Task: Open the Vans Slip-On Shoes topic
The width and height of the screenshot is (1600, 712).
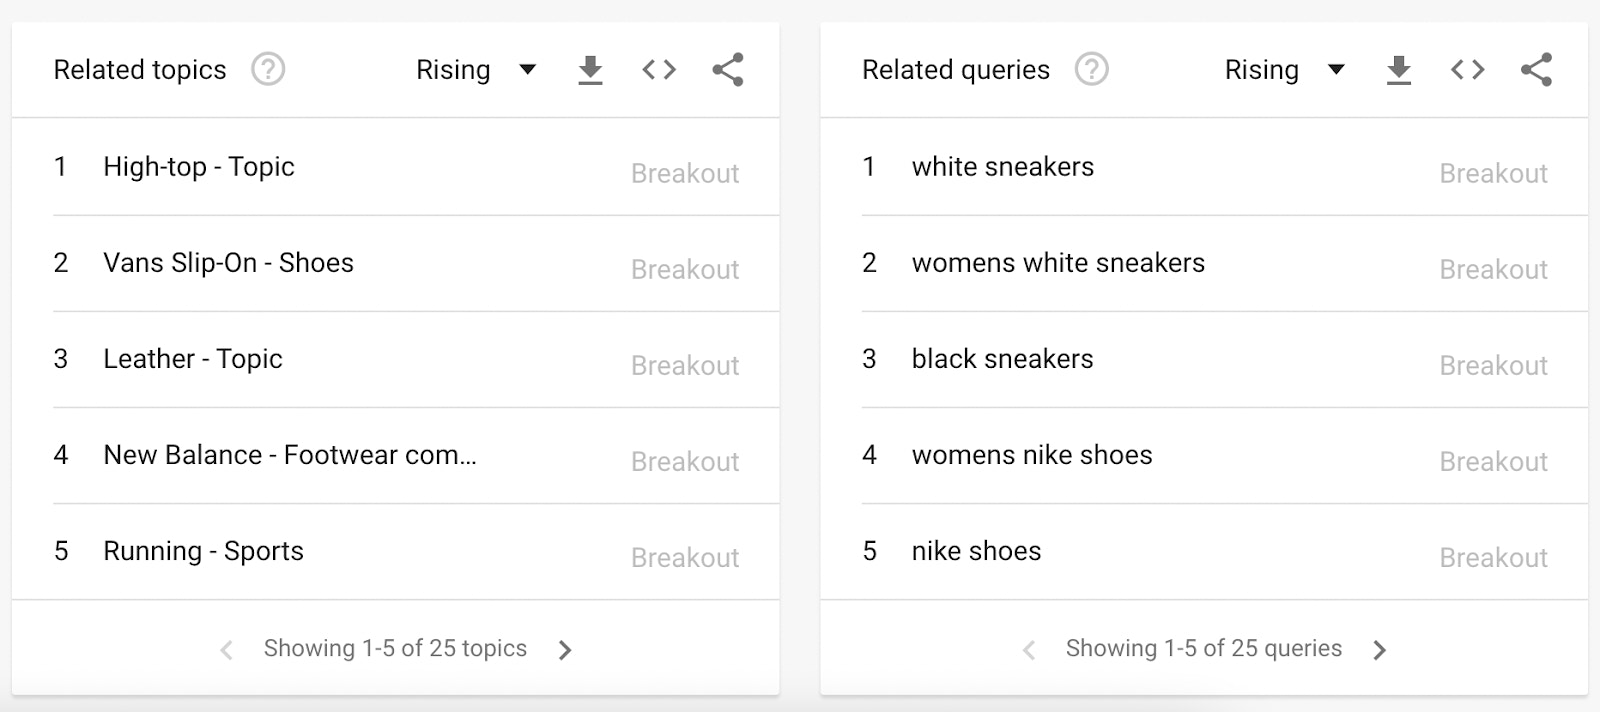Action: point(228,263)
